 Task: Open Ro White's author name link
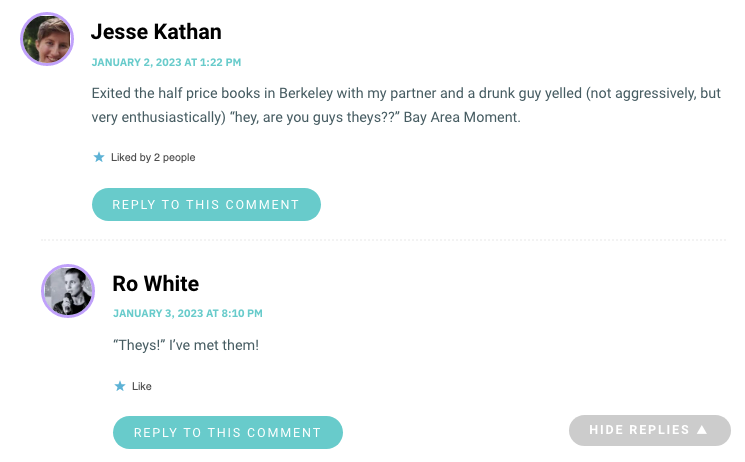pos(156,284)
